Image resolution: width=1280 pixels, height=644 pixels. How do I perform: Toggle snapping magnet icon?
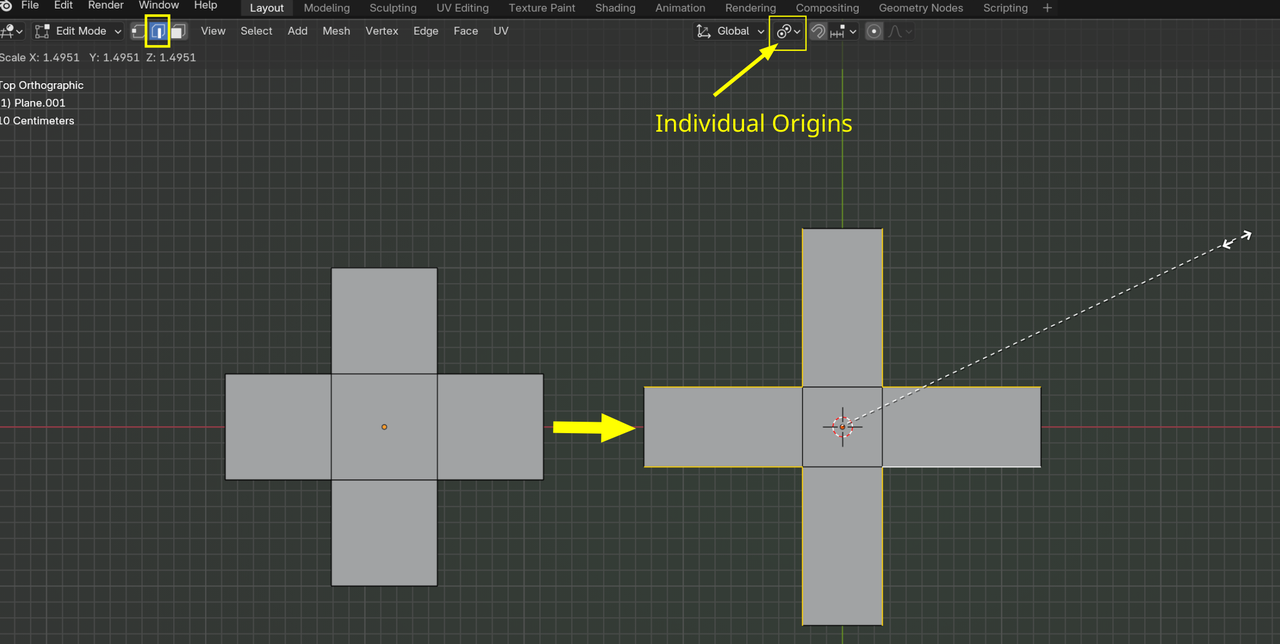click(818, 31)
